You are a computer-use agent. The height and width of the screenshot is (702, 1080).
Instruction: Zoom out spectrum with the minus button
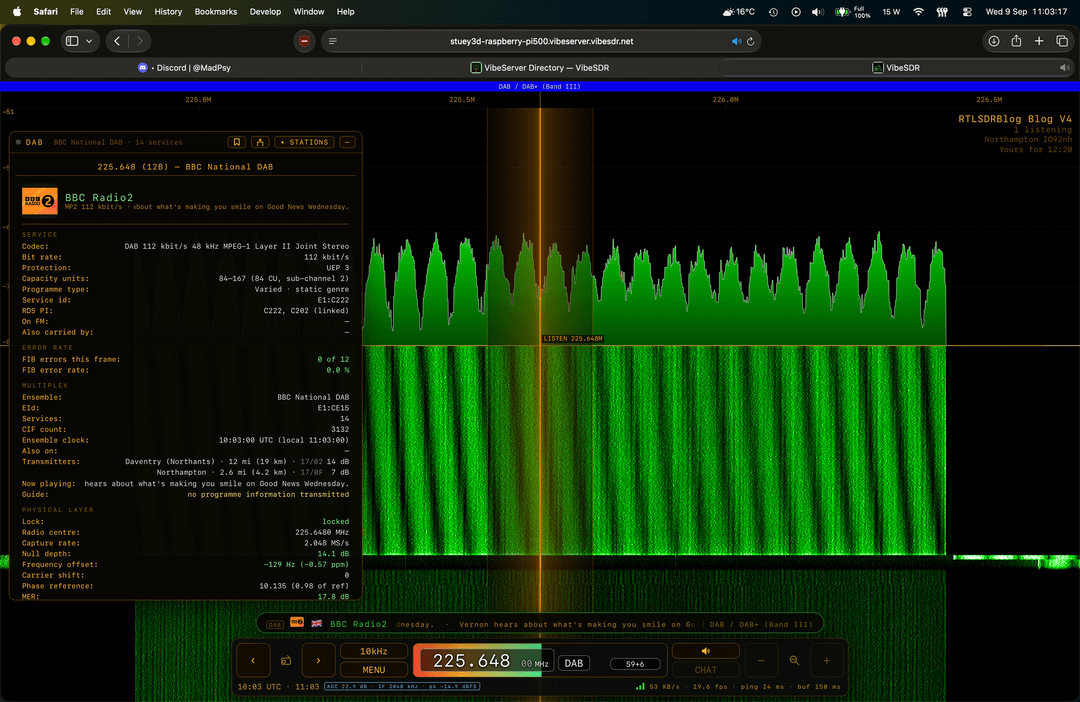click(x=761, y=661)
